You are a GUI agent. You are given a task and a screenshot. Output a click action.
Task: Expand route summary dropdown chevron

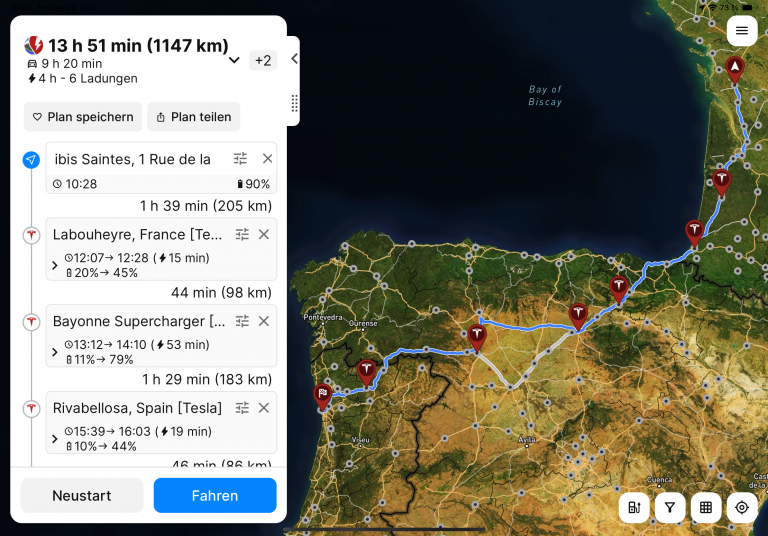[234, 60]
